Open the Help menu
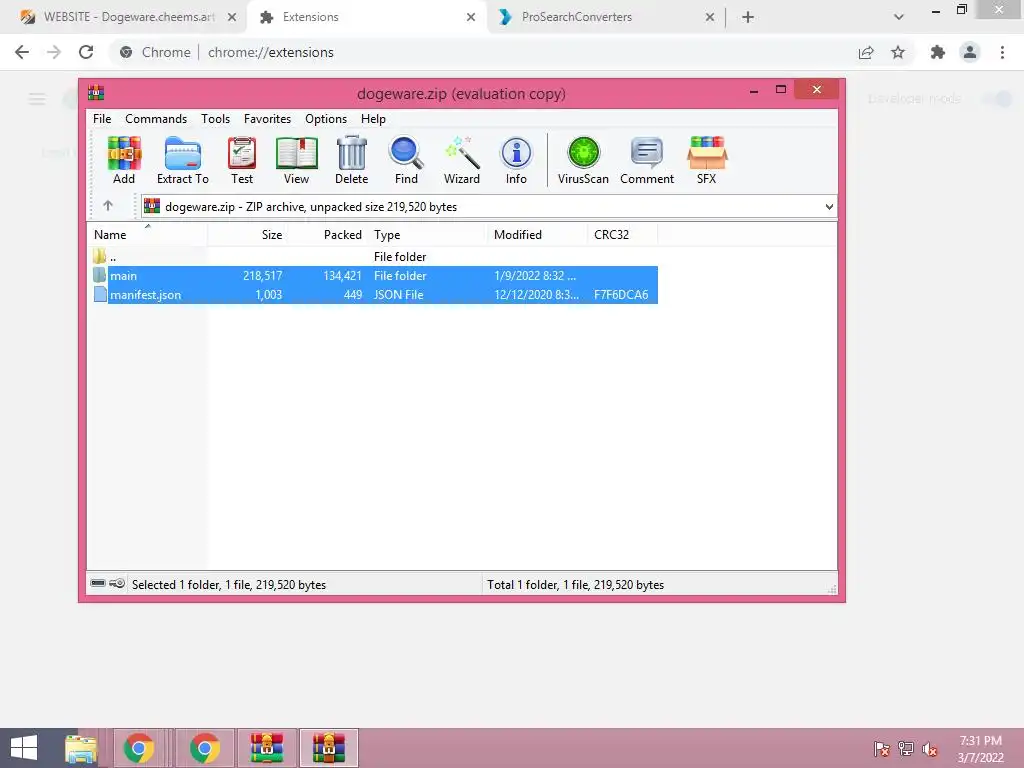This screenshot has width=1024, height=768. (374, 119)
